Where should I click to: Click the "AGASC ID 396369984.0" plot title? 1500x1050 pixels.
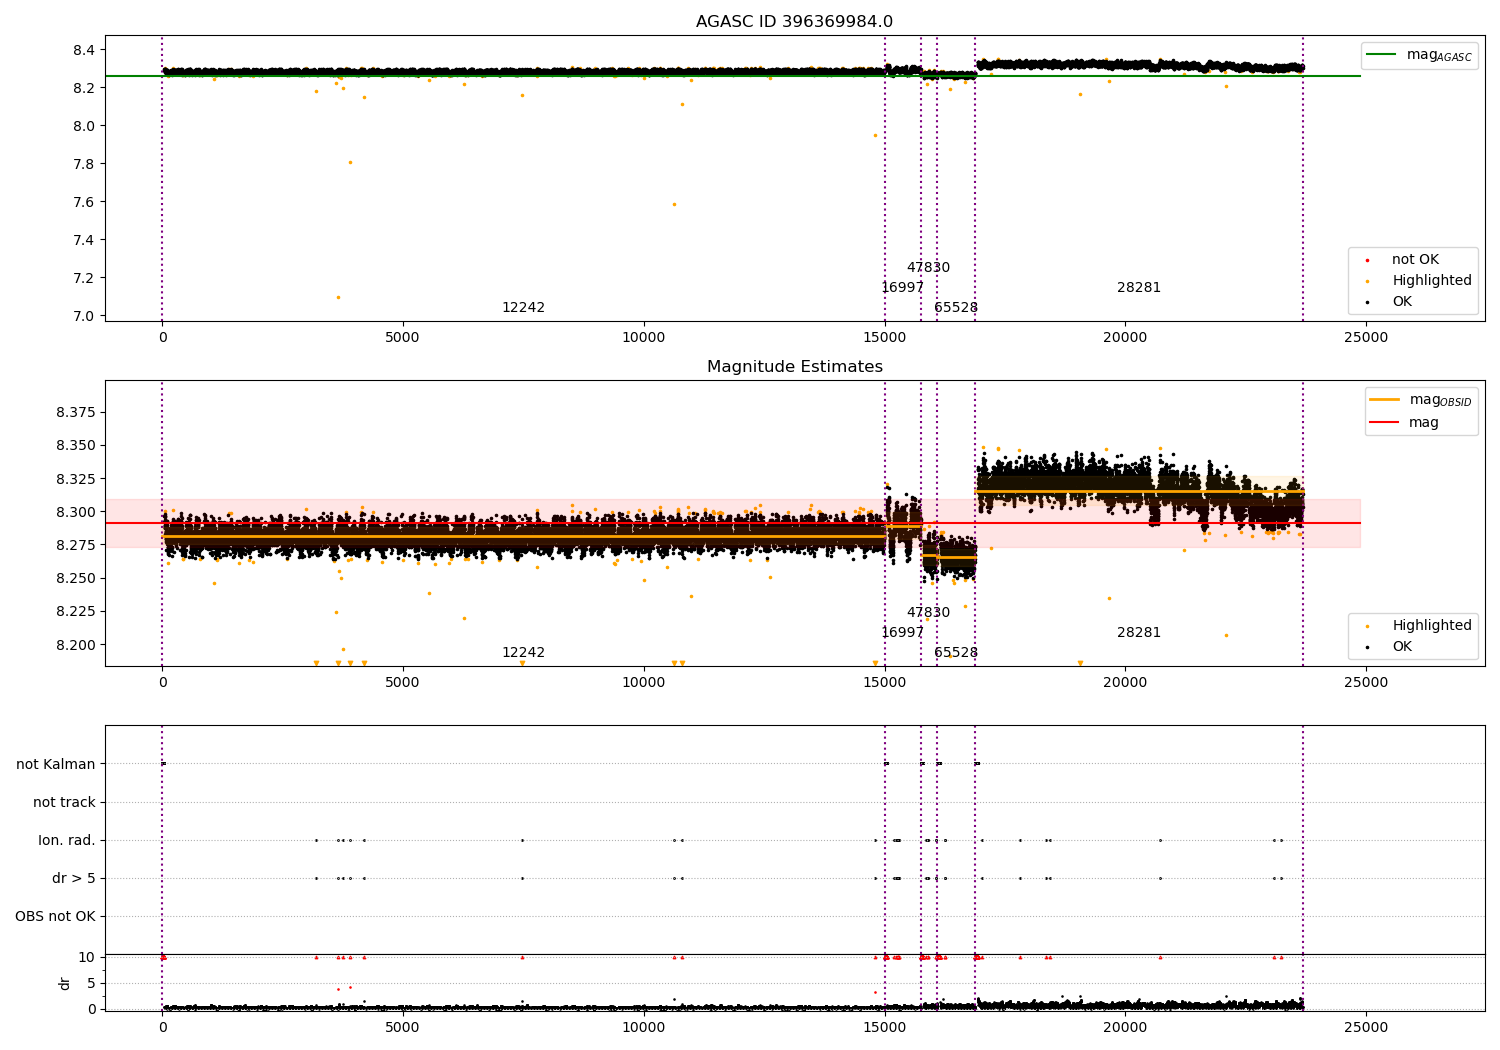coord(794,22)
